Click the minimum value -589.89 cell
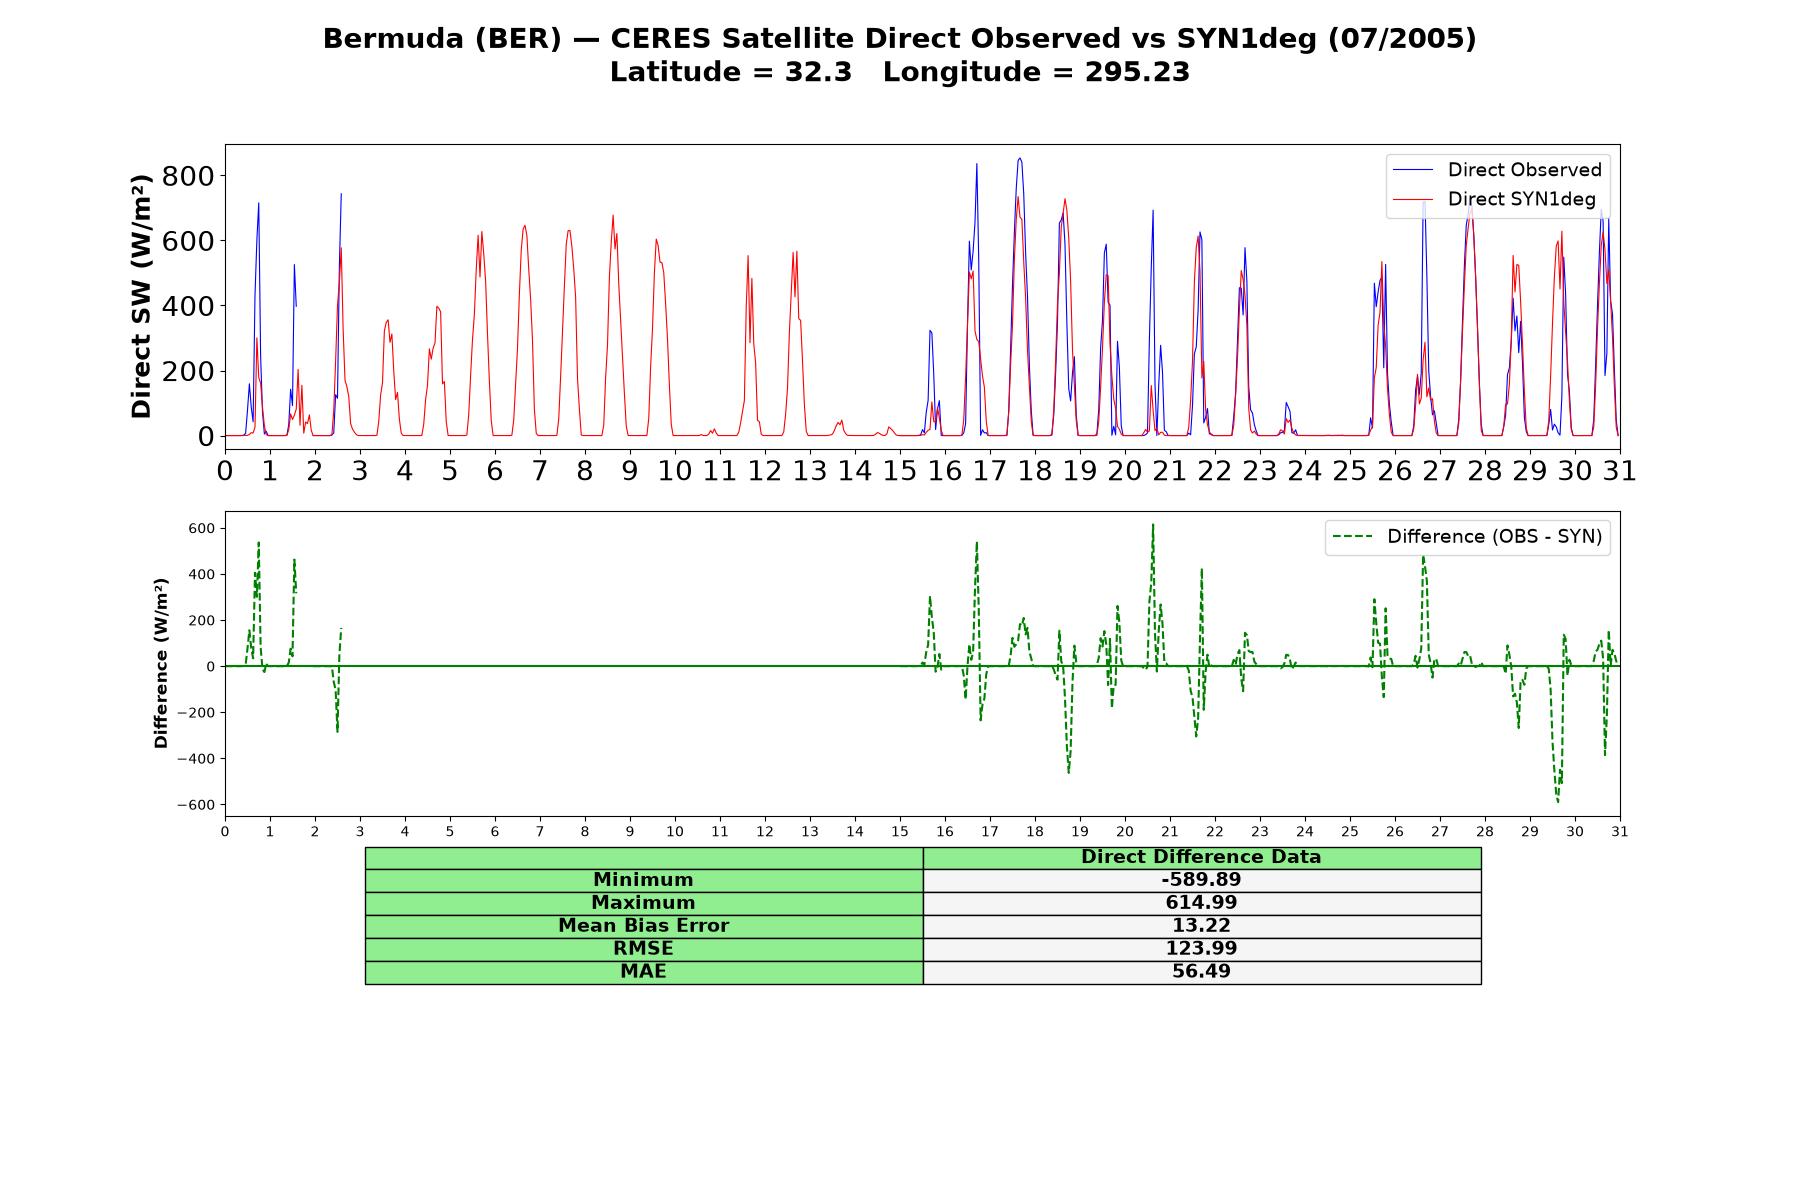The height and width of the screenshot is (1200, 1800). click(1201, 880)
